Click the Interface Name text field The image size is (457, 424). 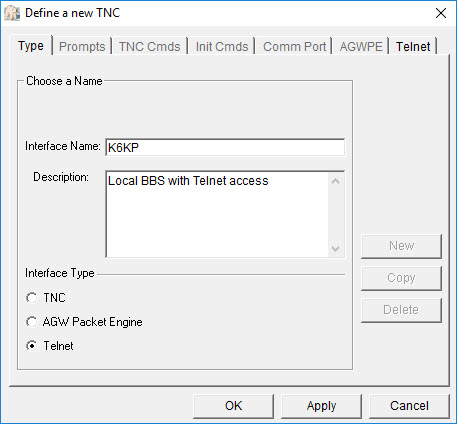pyautogui.click(x=225, y=147)
